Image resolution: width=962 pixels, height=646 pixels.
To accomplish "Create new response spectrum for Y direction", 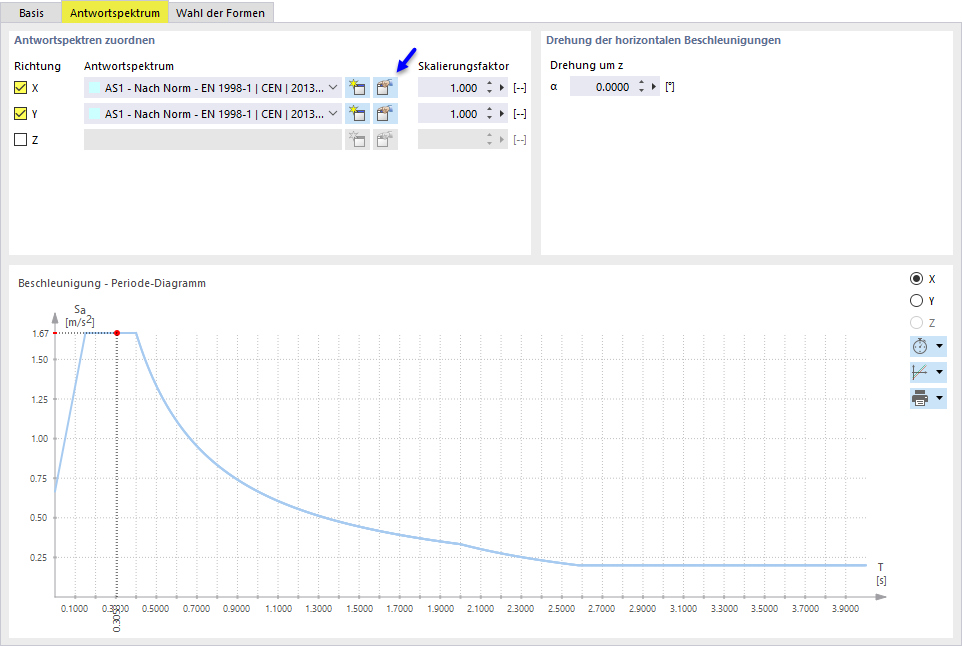I will 357,113.
